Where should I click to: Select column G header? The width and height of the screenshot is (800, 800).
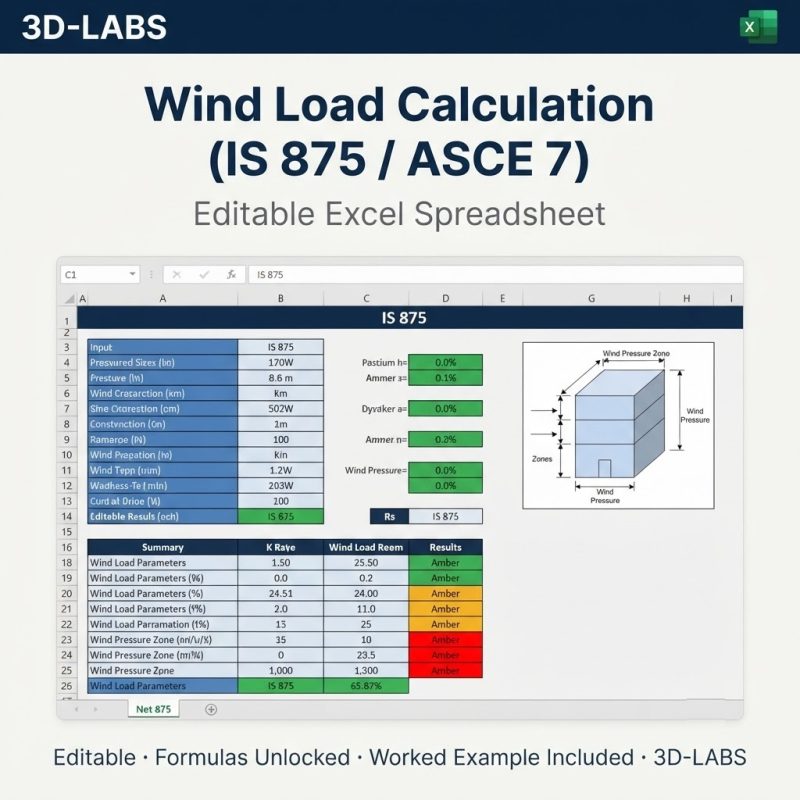(591, 298)
